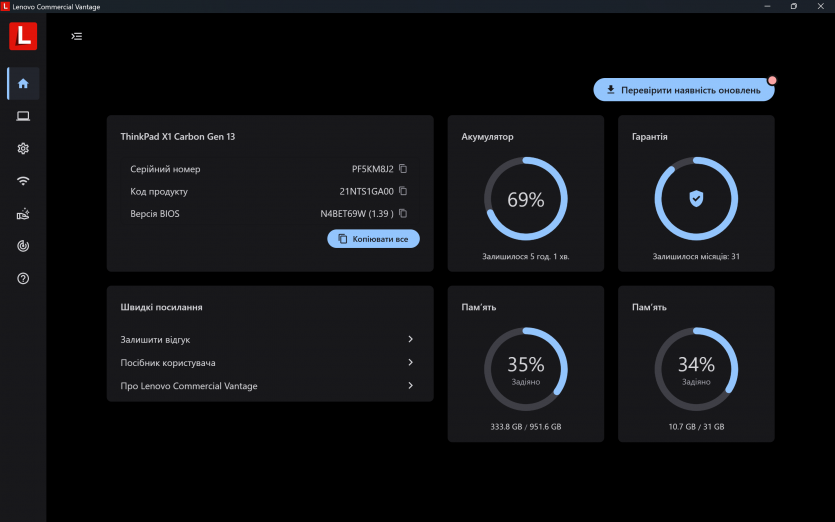Viewport: 835px width, 522px height.
Task: Open the Device laptop section in sidebar
Action: (x=23, y=116)
